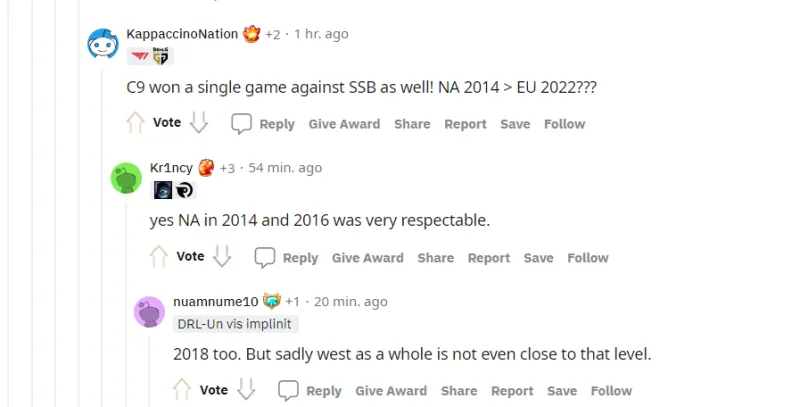
Task: Click KappaccinoNation's avatar icon
Action: pos(103,43)
